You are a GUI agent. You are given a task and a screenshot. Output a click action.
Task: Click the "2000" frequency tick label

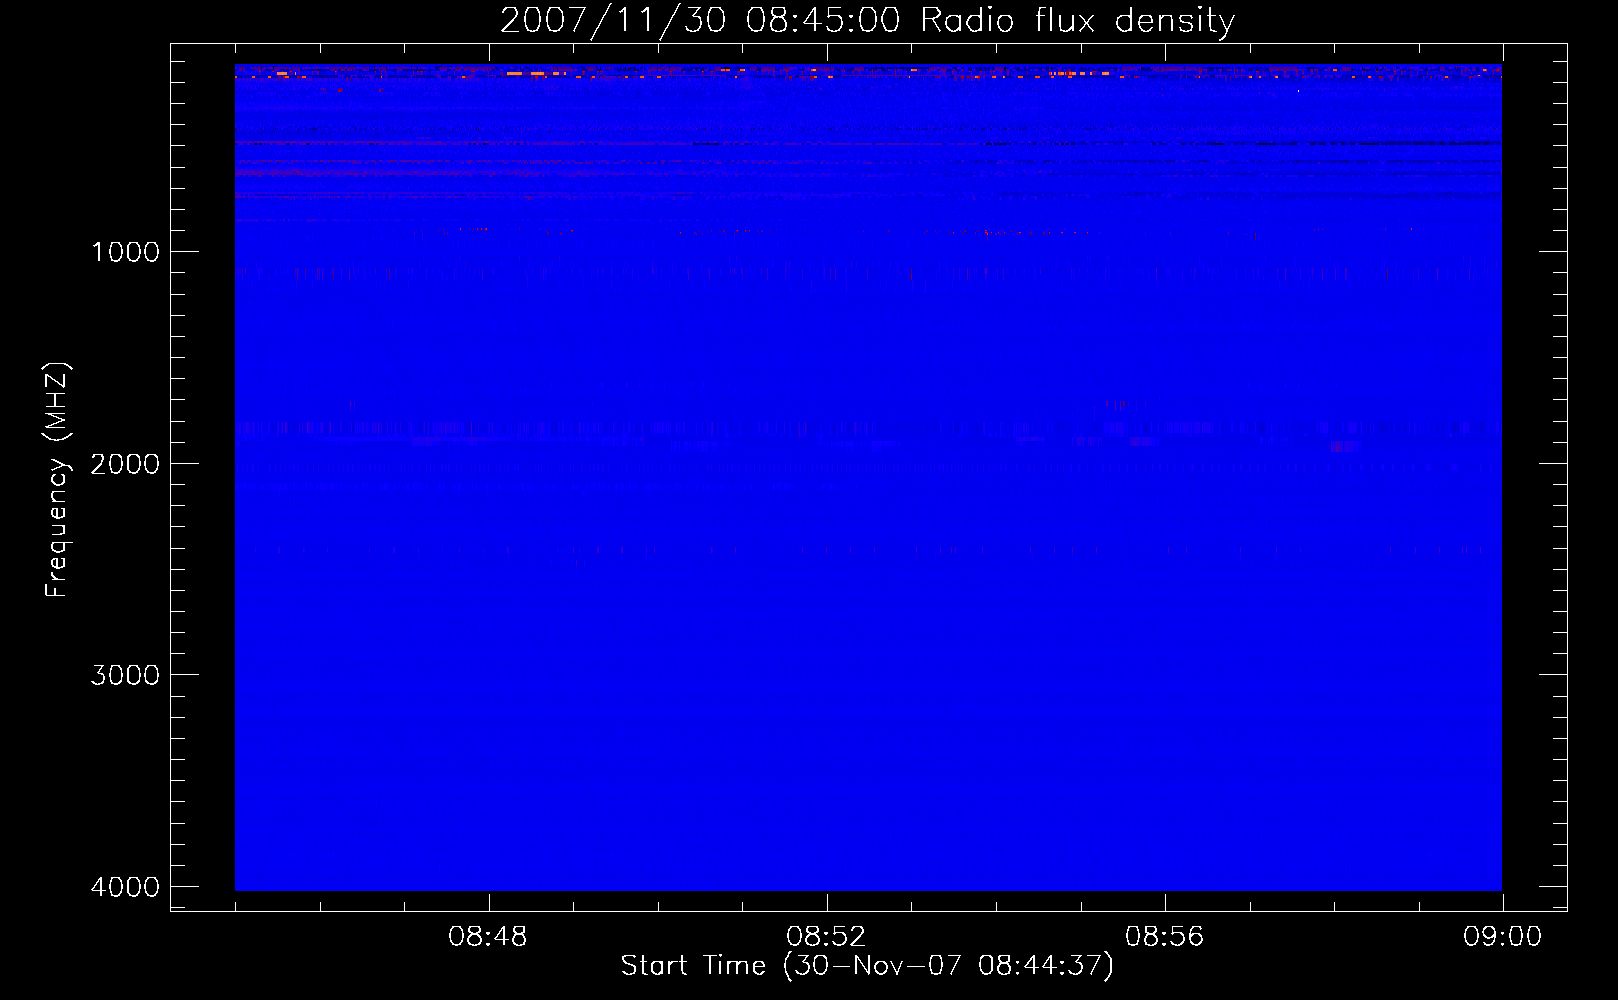coord(125,464)
